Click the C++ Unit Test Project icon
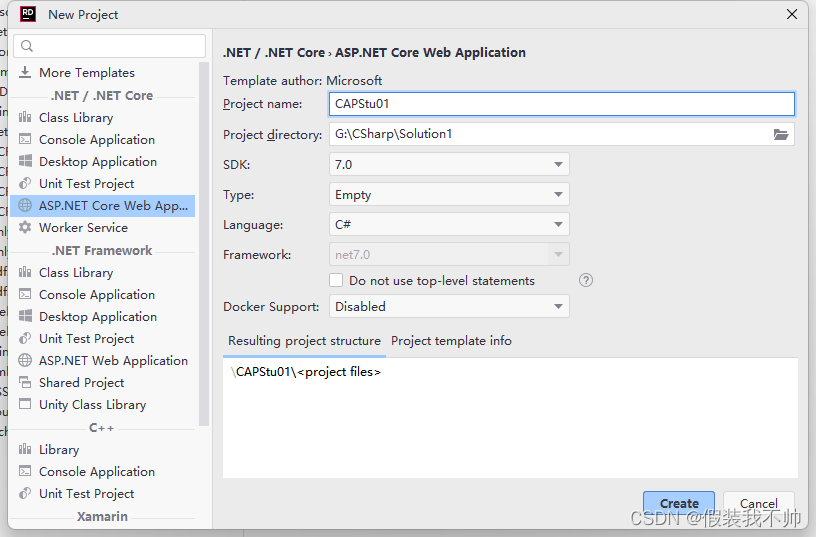This screenshot has height=537, width=816. [25, 493]
